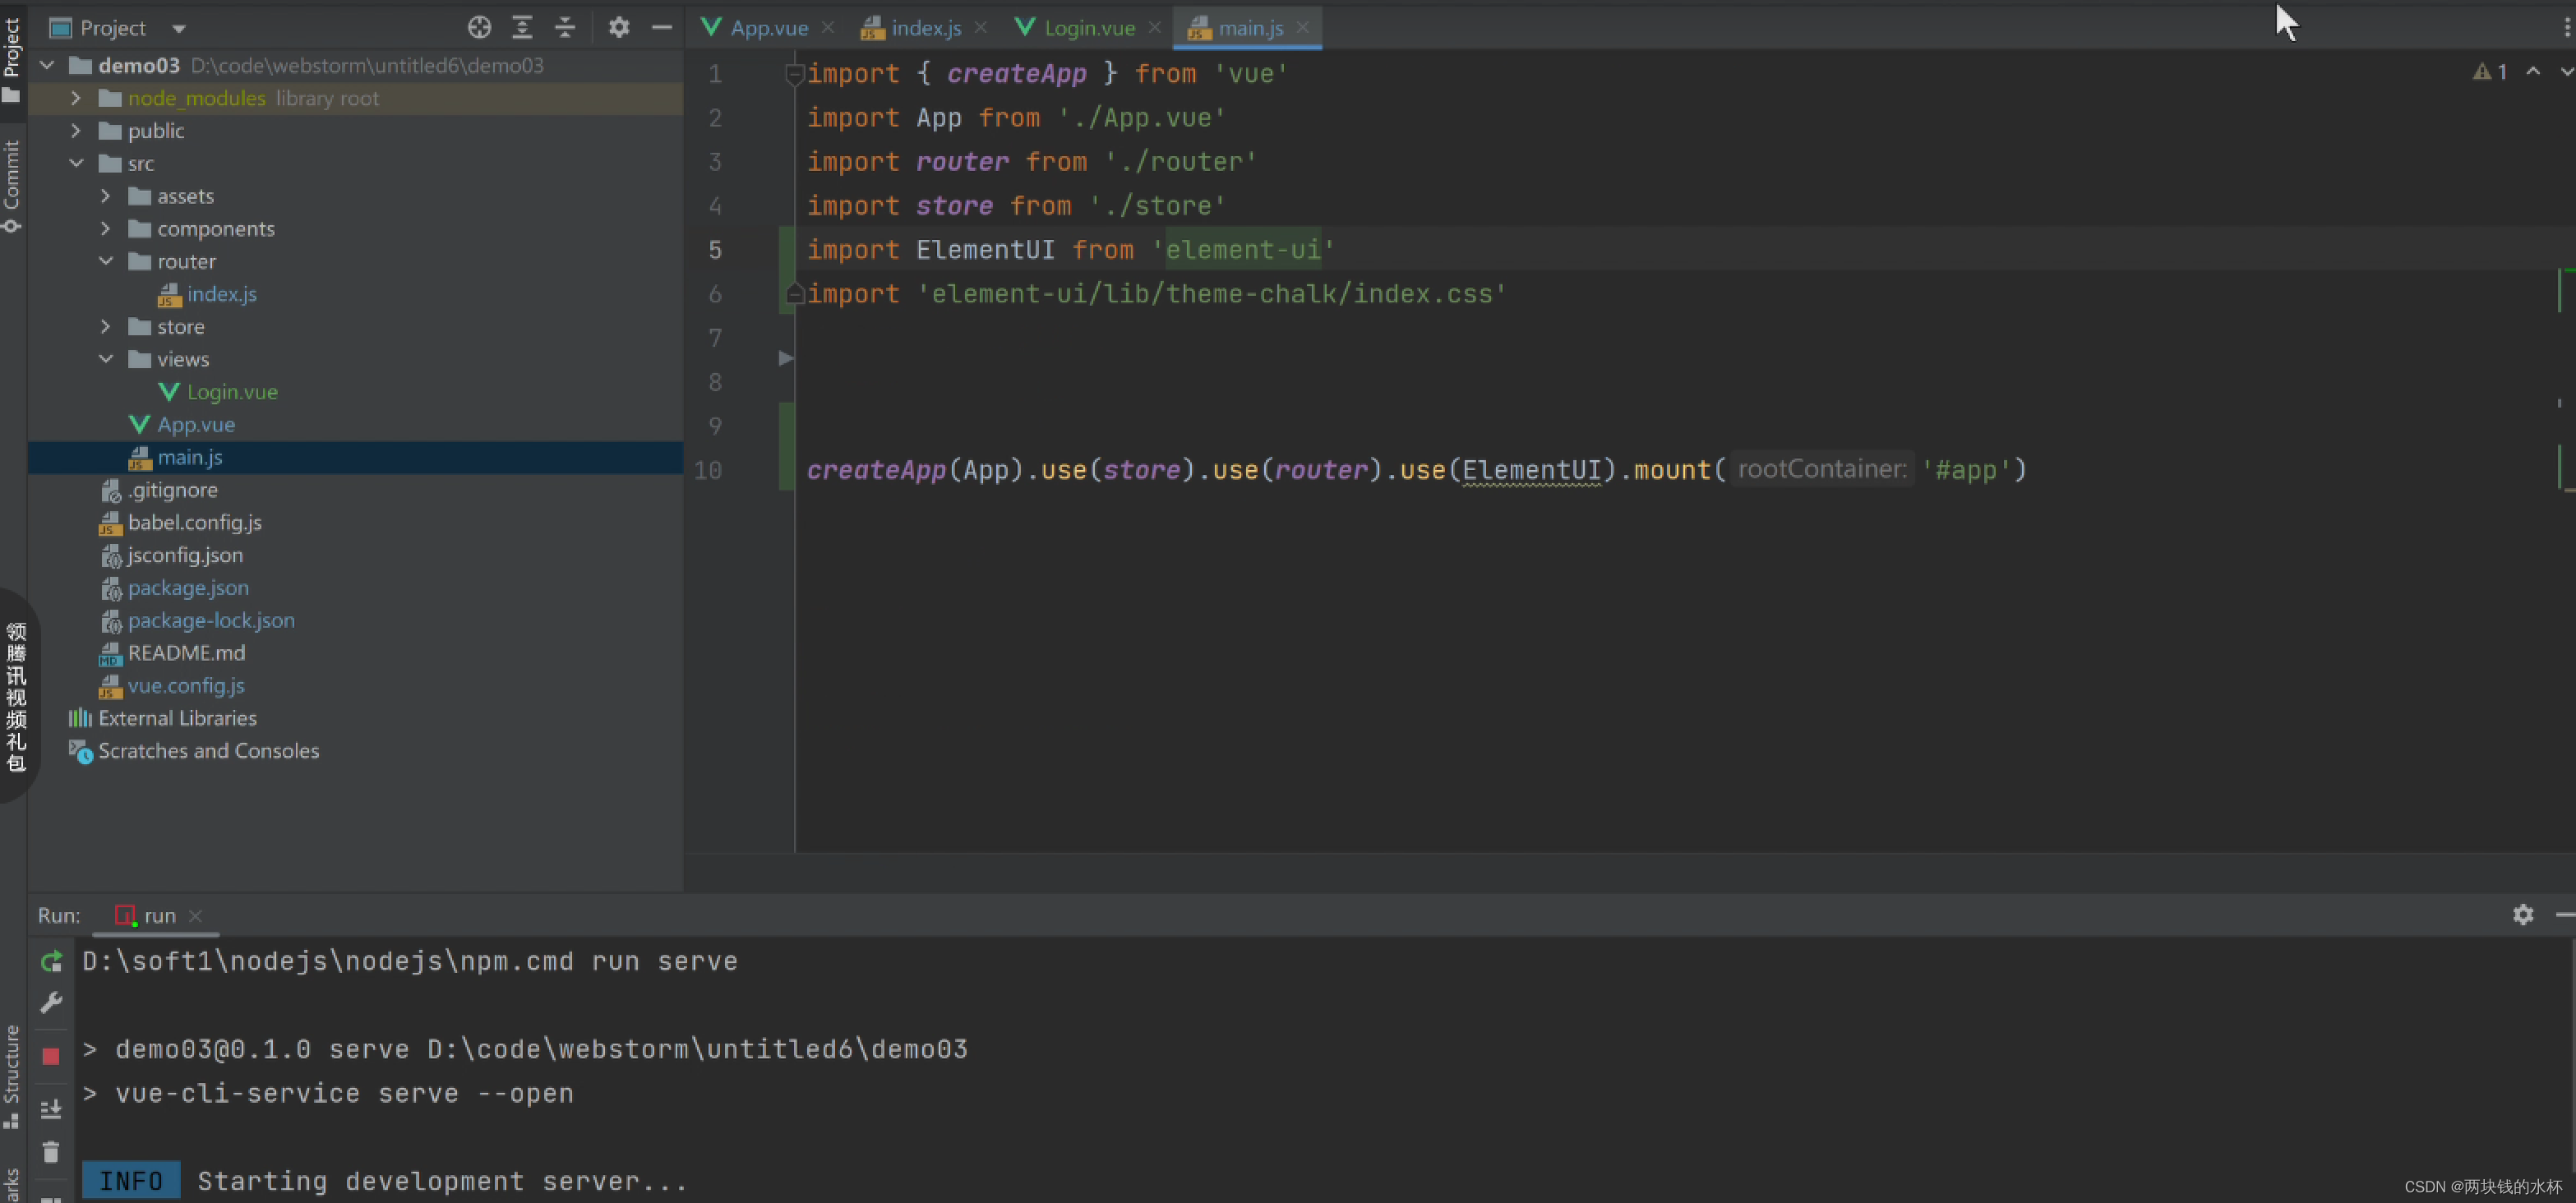Click the Expand All icon in Project panel
The height and width of the screenshot is (1203, 2576).
click(522, 27)
